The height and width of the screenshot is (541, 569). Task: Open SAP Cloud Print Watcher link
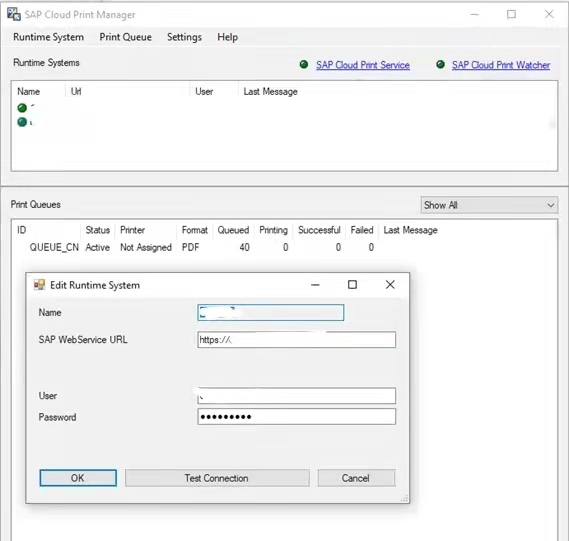click(501, 65)
